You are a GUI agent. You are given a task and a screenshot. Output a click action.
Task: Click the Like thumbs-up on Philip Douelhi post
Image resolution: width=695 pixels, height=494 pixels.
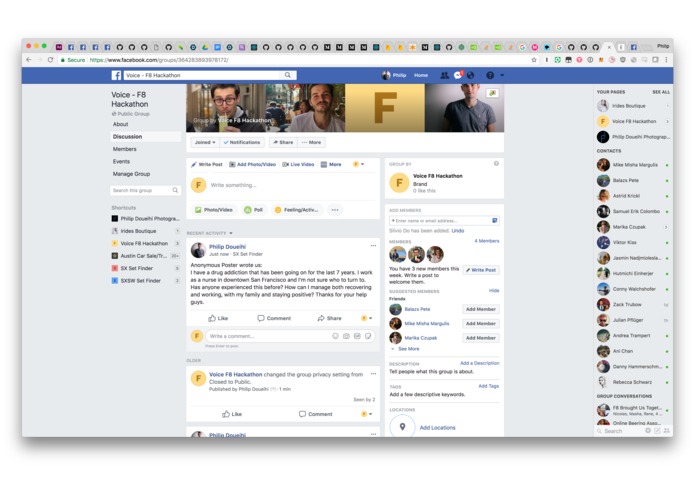coord(218,318)
